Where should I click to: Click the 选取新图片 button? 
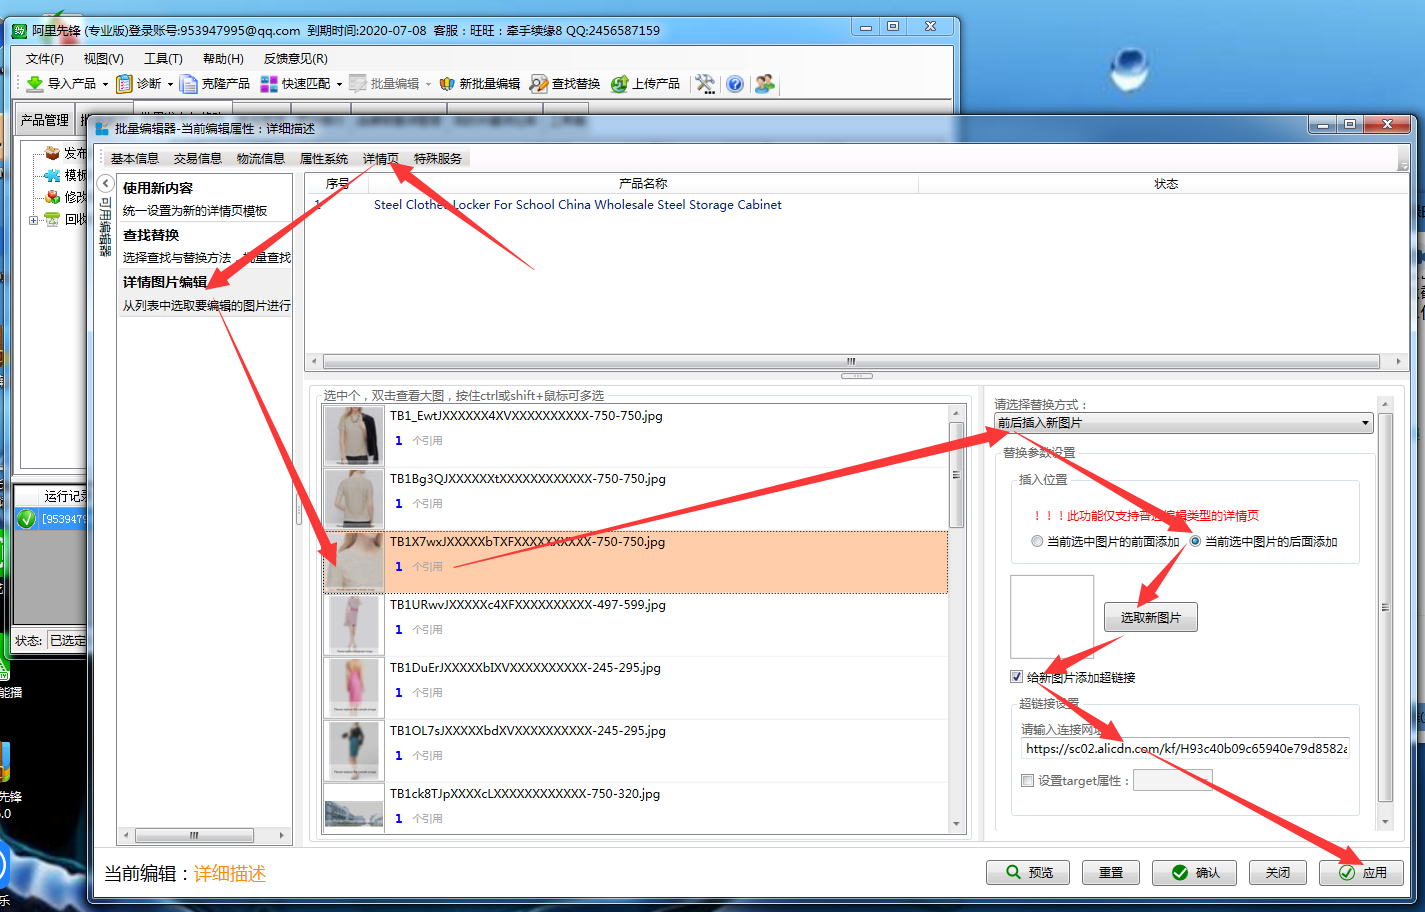click(x=1150, y=617)
